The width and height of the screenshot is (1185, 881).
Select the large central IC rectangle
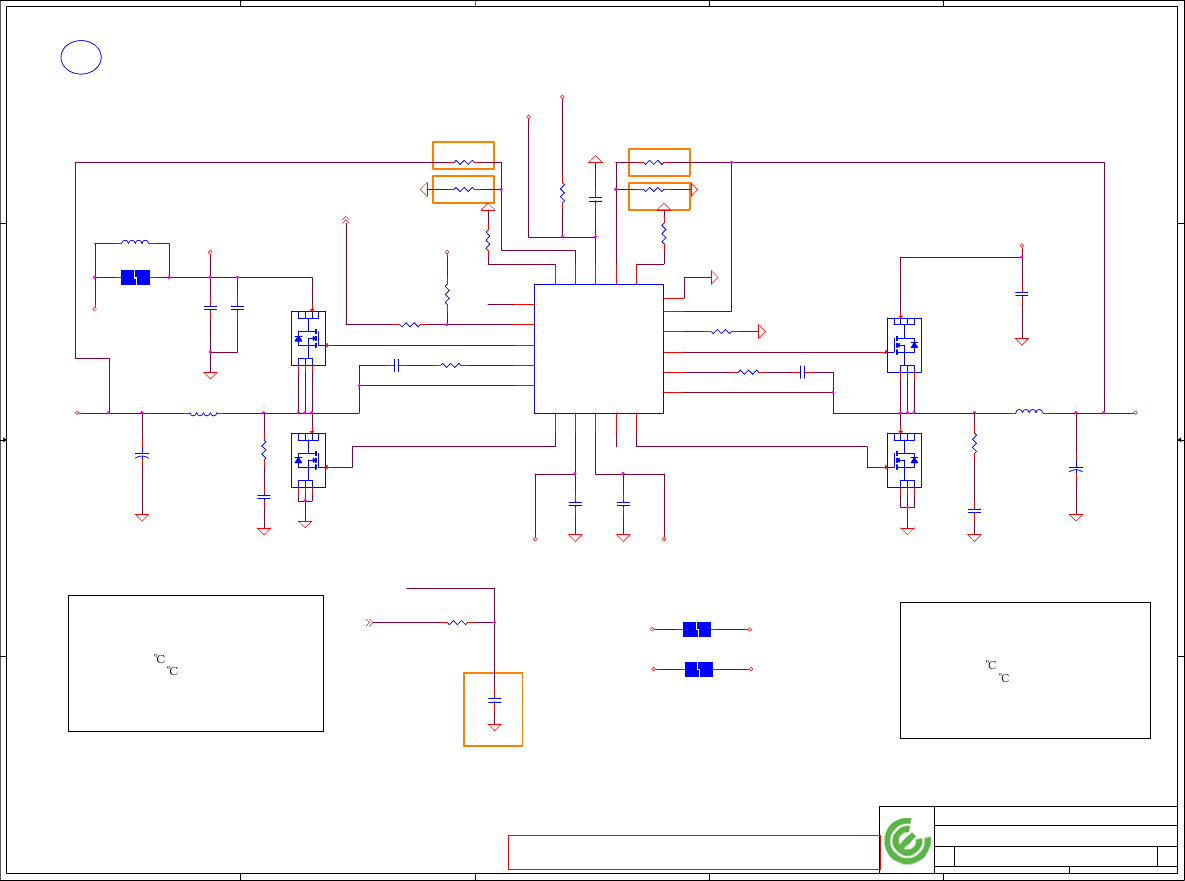coord(599,349)
